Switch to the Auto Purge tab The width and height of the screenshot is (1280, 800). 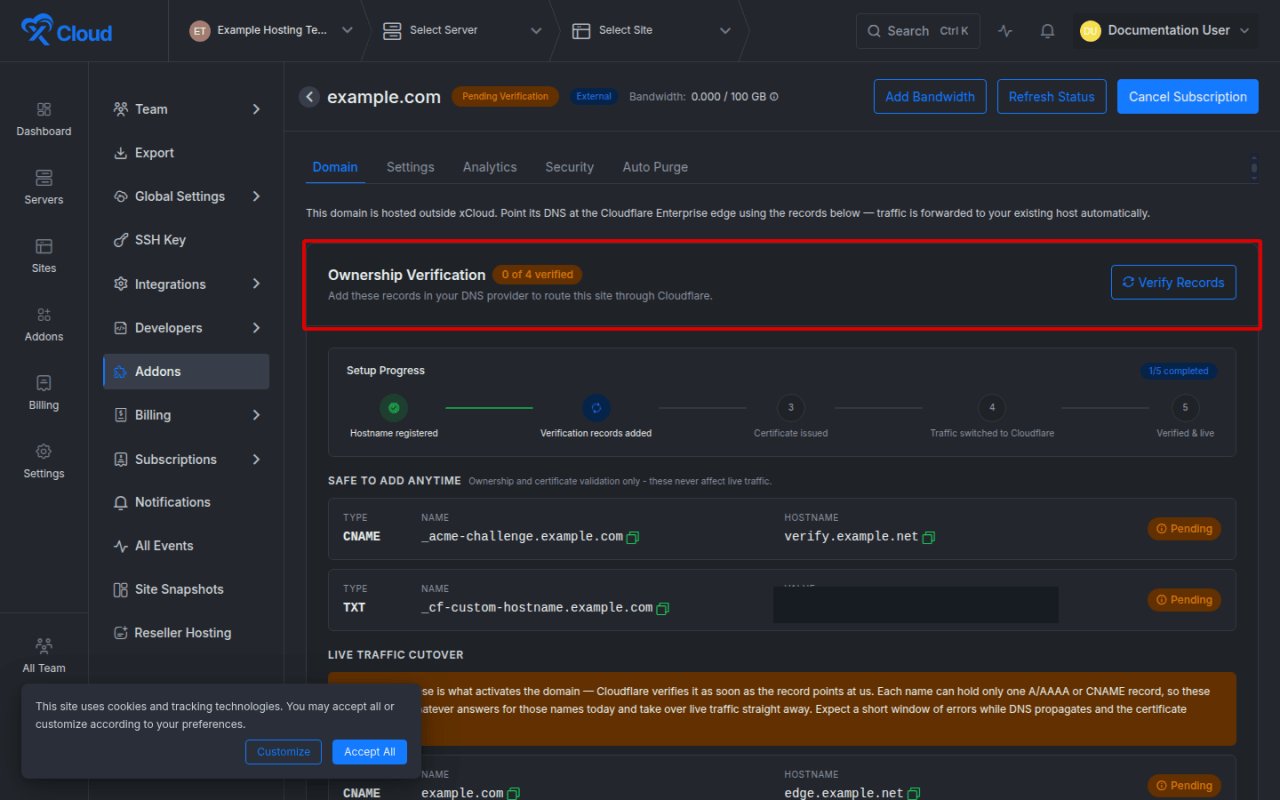tap(655, 167)
